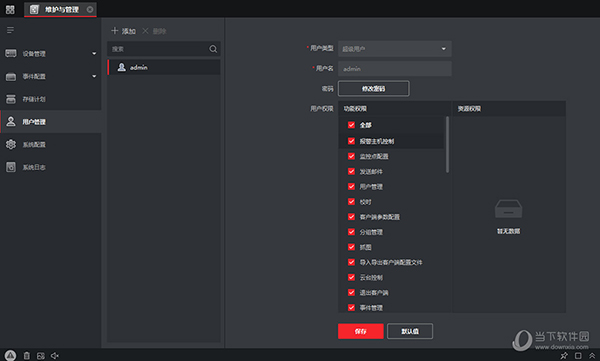
Task: Uncheck the 云台控制 permission
Action: pos(351,277)
